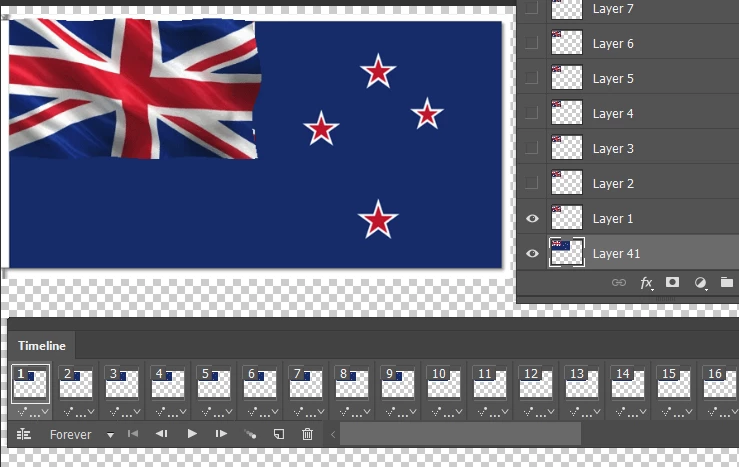Select the Layer 5 name

click(613, 79)
